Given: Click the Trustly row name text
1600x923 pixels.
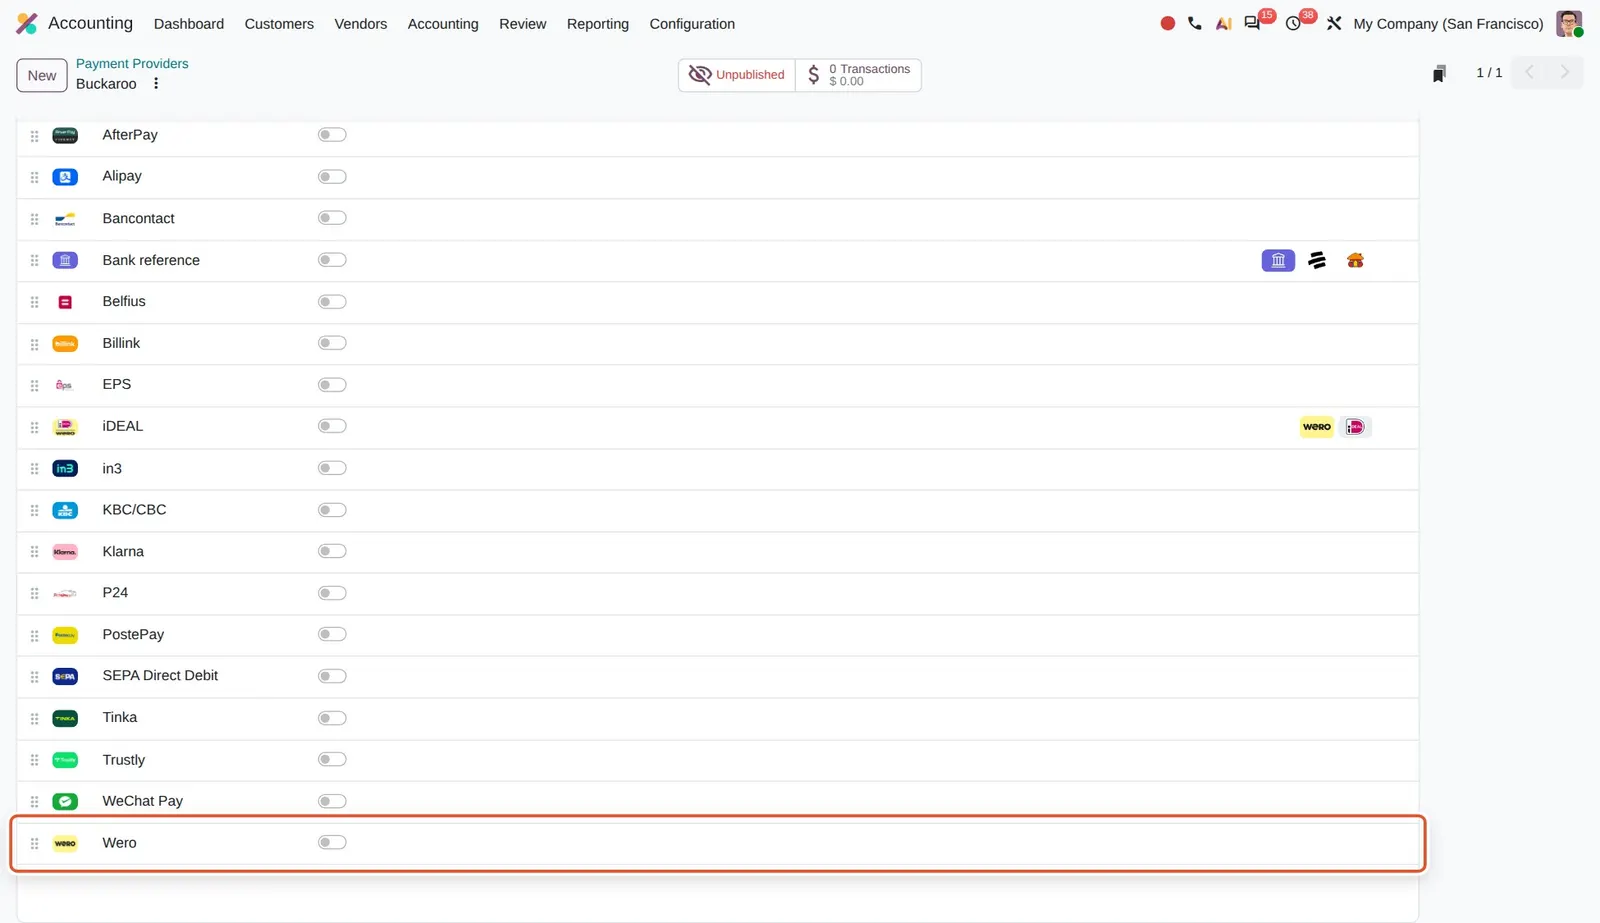Looking at the screenshot, I should click(124, 760).
